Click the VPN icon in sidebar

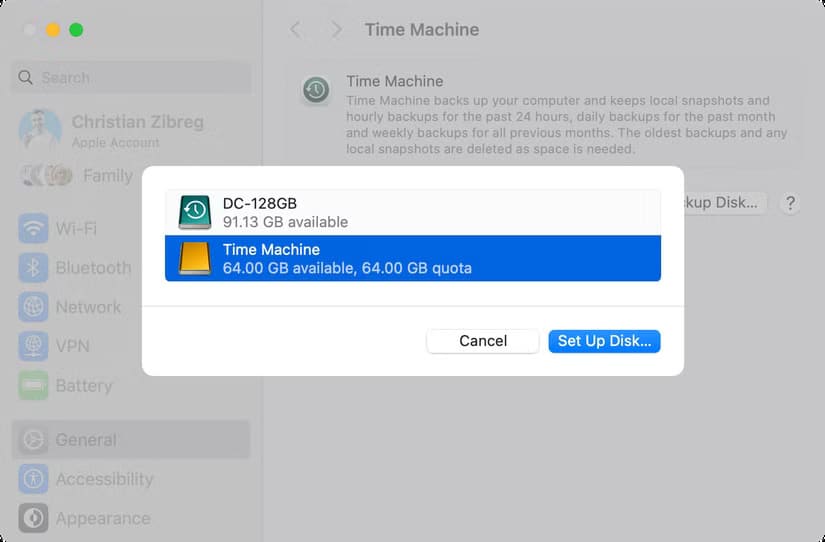pyautogui.click(x=34, y=347)
